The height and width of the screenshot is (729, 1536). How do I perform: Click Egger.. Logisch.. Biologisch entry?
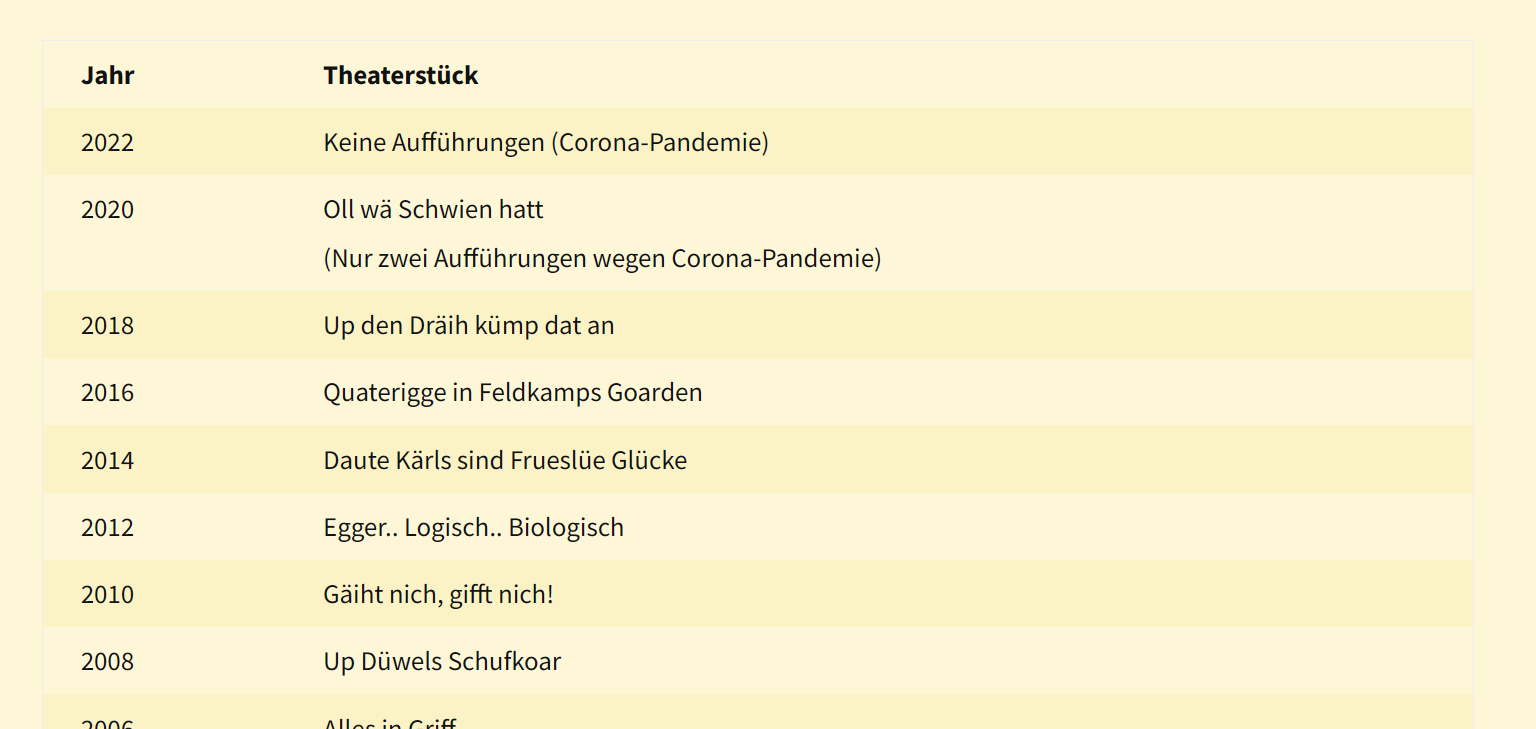point(474,527)
